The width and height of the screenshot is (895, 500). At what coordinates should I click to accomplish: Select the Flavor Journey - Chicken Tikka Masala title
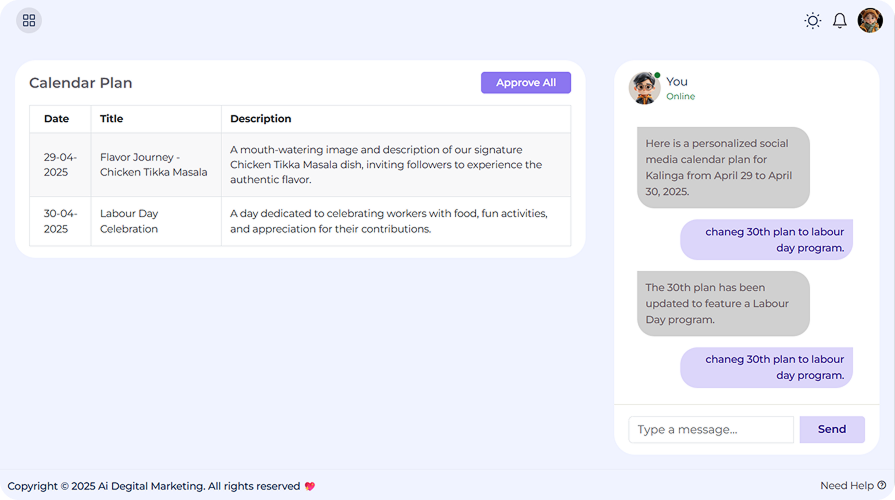[154, 165]
